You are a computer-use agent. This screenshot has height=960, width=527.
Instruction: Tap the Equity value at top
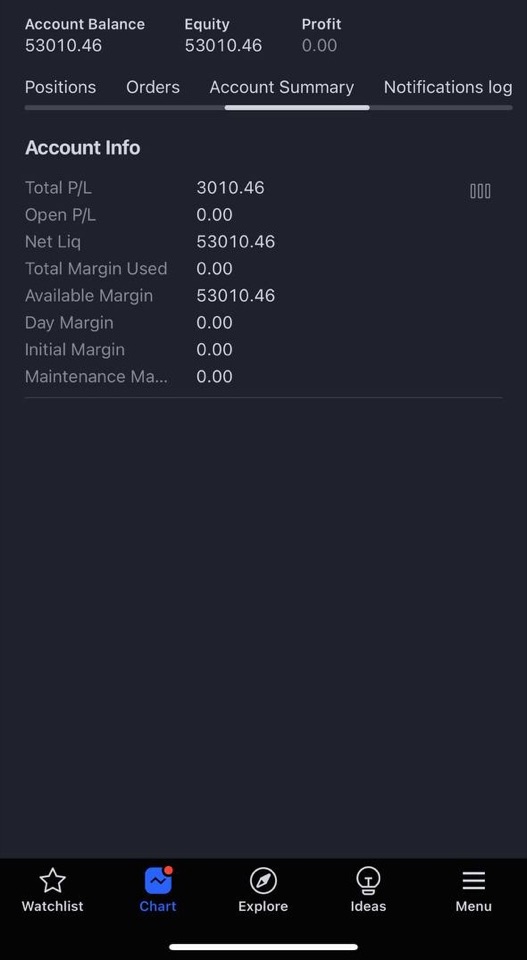tap(223, 45)
